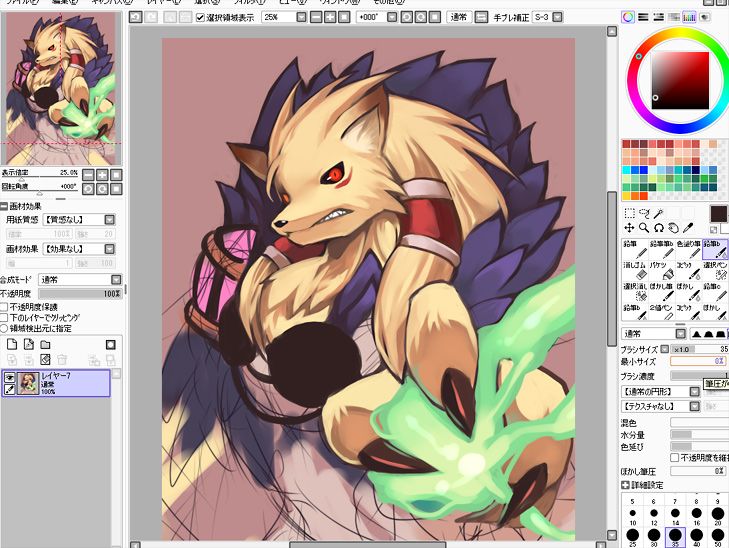Open the 手ブレ補正 S-3 stabilizer dropdown
This screenshot has width=729, height=548.
click(x=557, y=17)
